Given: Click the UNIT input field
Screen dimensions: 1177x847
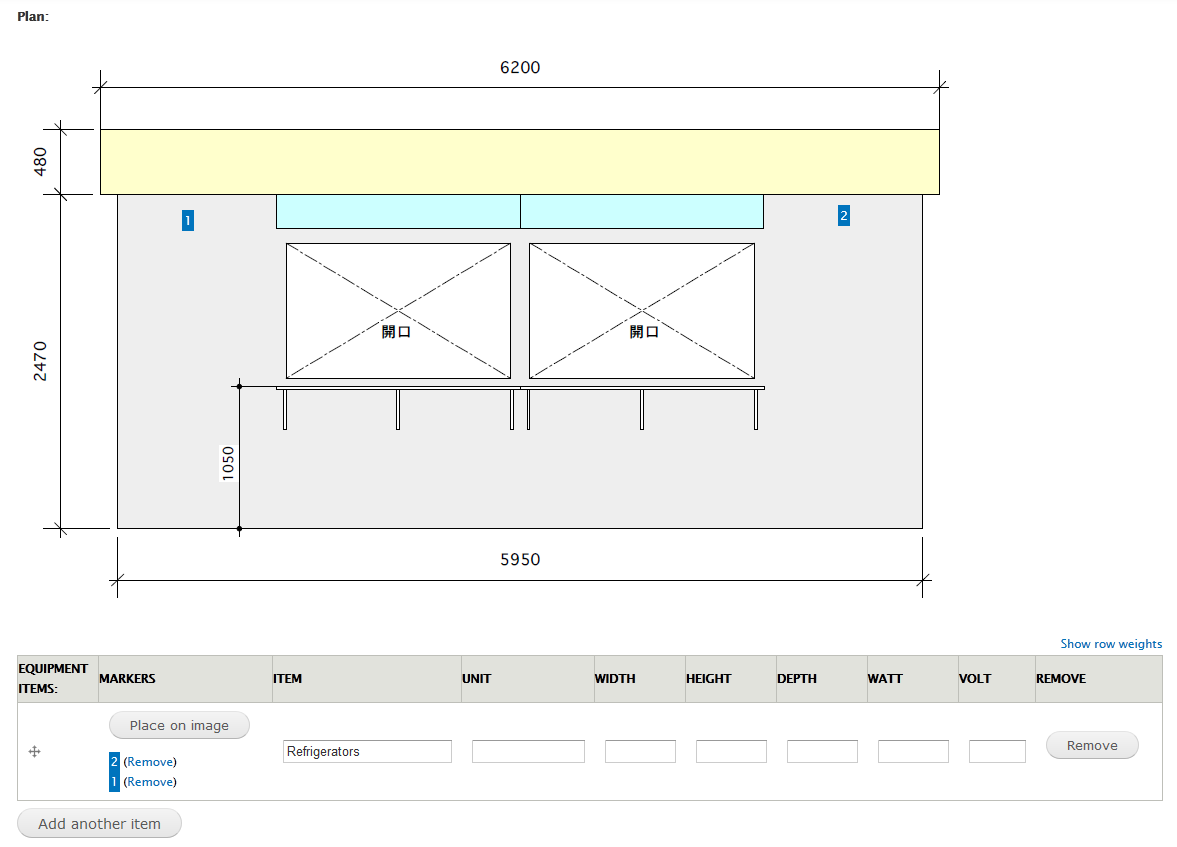Looking at the screenshot, I should [528, 751].
